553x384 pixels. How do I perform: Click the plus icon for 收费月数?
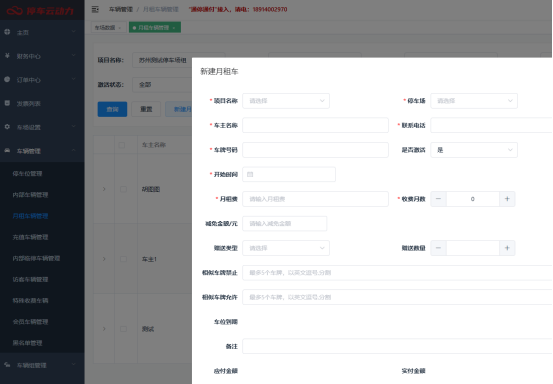coord(507,199)
